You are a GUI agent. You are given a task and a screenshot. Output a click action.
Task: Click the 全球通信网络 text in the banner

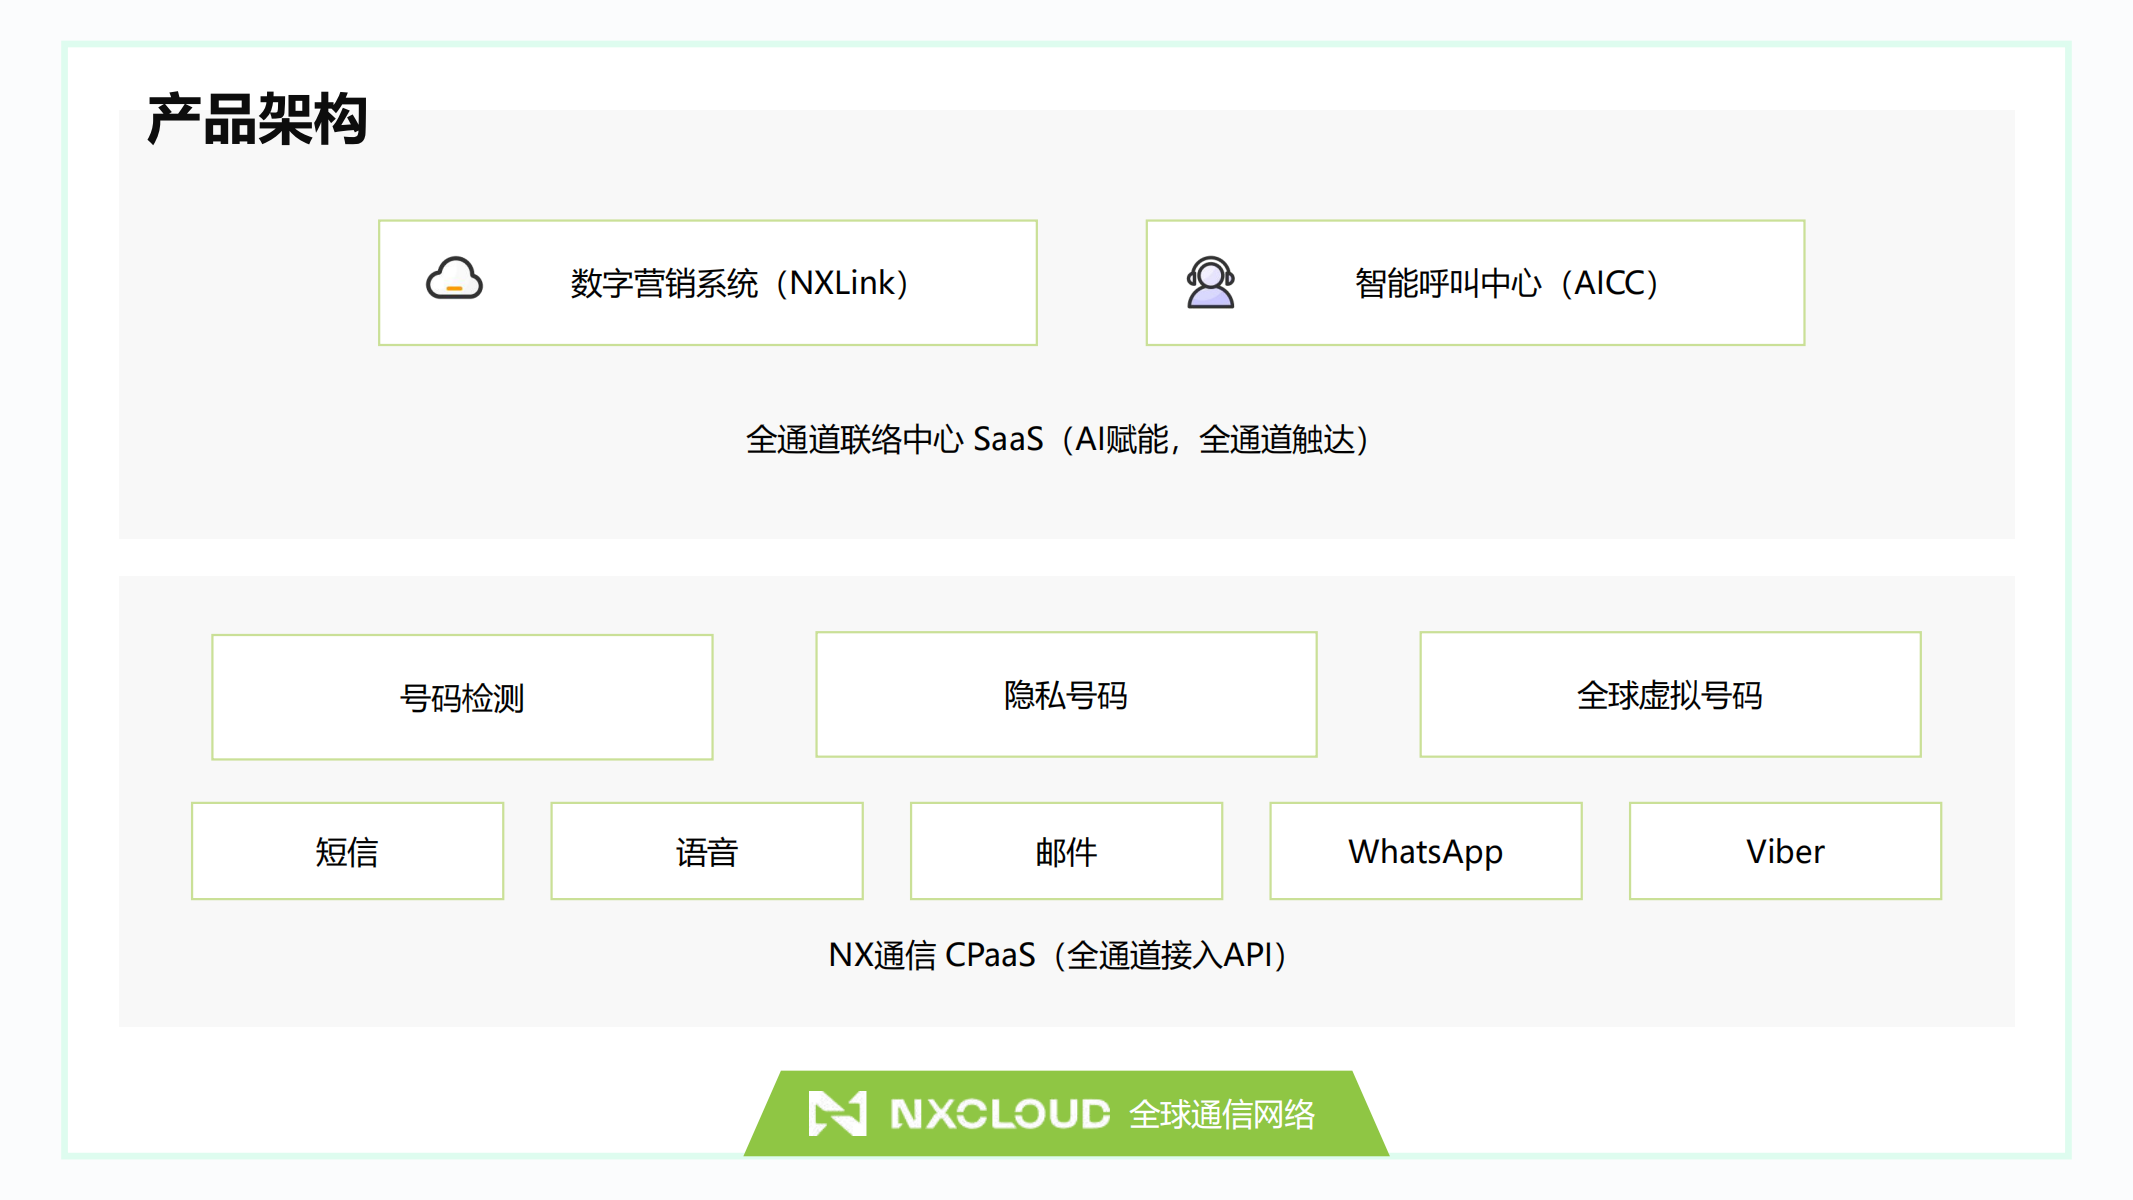(x=1222, y=1114)
